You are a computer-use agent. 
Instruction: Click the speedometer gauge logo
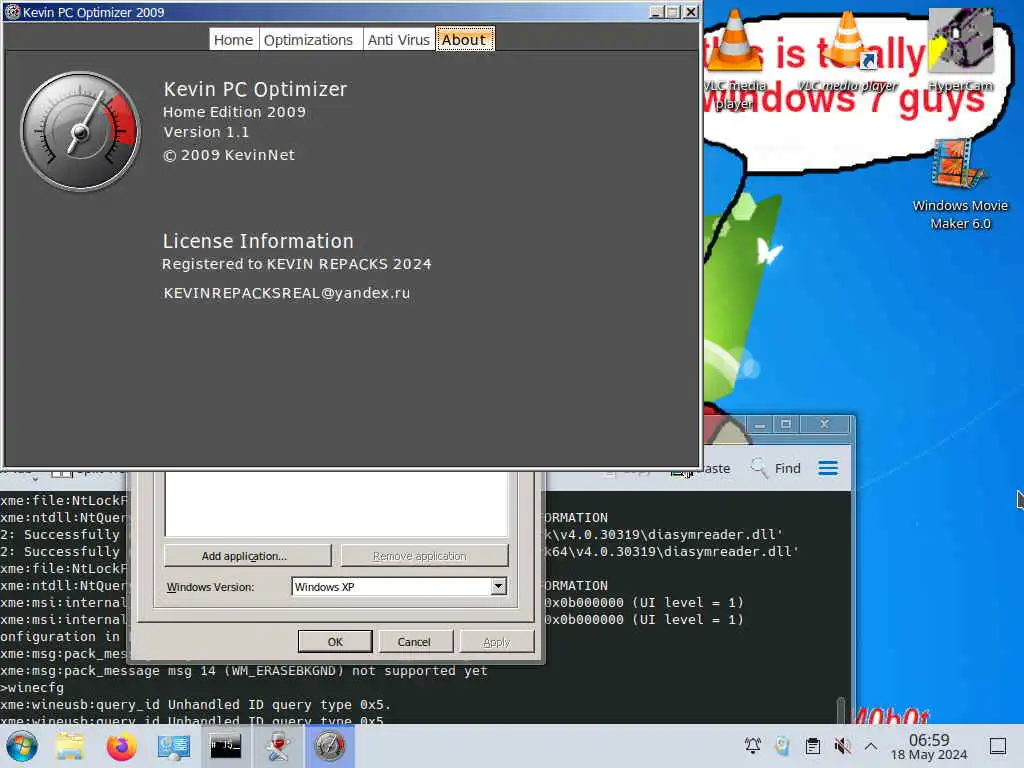pos(80,131)
